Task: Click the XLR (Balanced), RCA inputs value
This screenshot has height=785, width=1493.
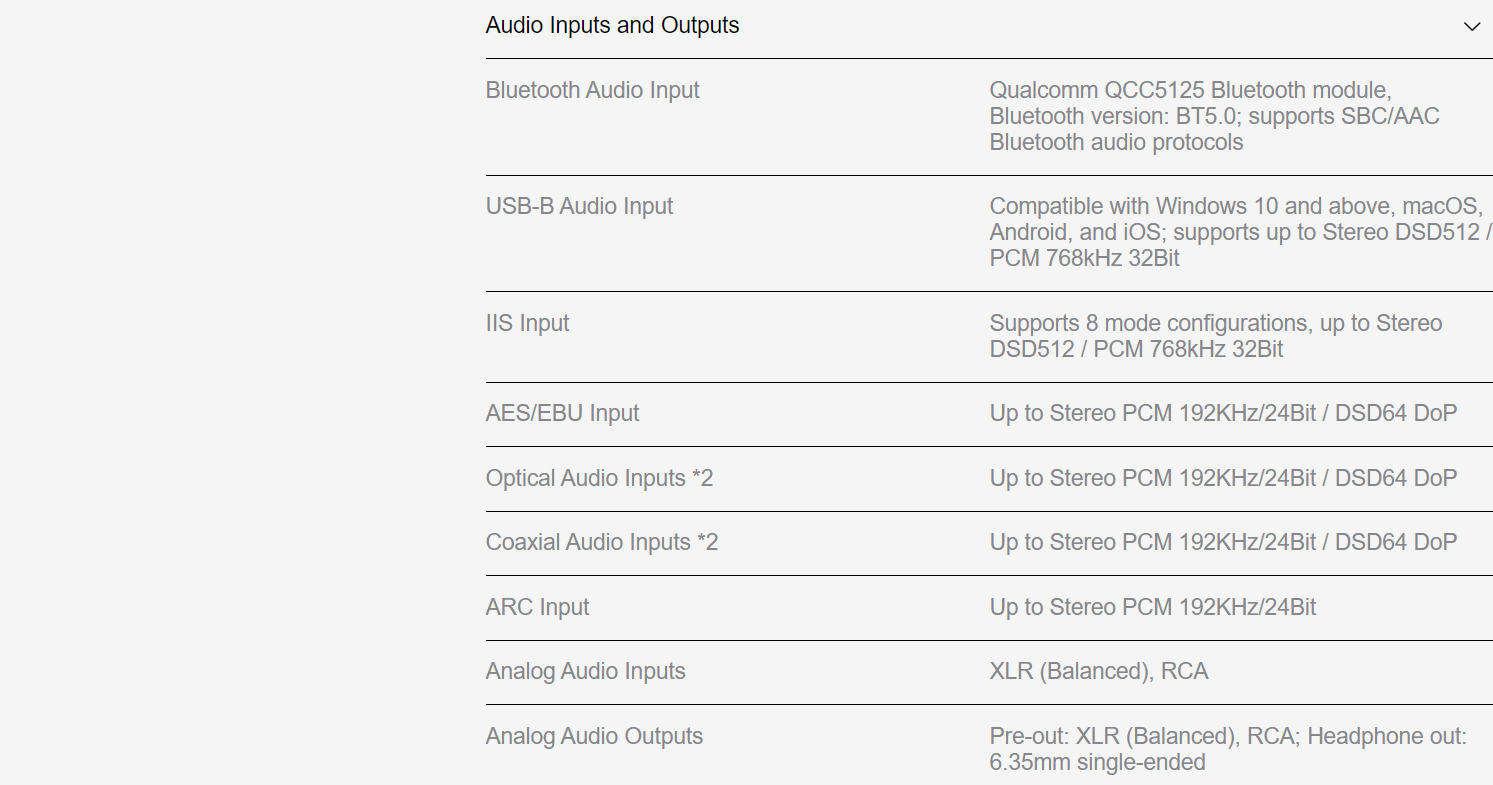Action: point(1098,671)
